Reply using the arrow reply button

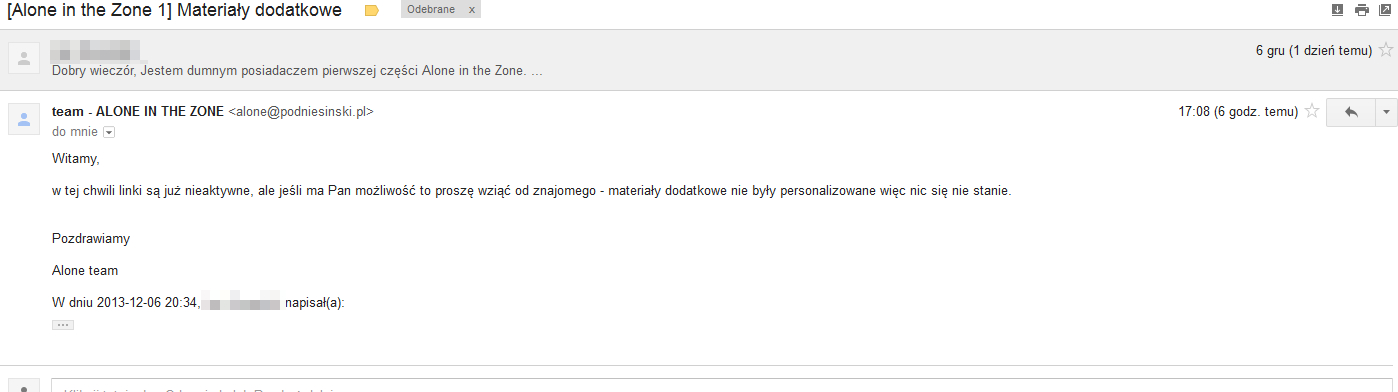pyautogui.click(x=1351, y=112)
